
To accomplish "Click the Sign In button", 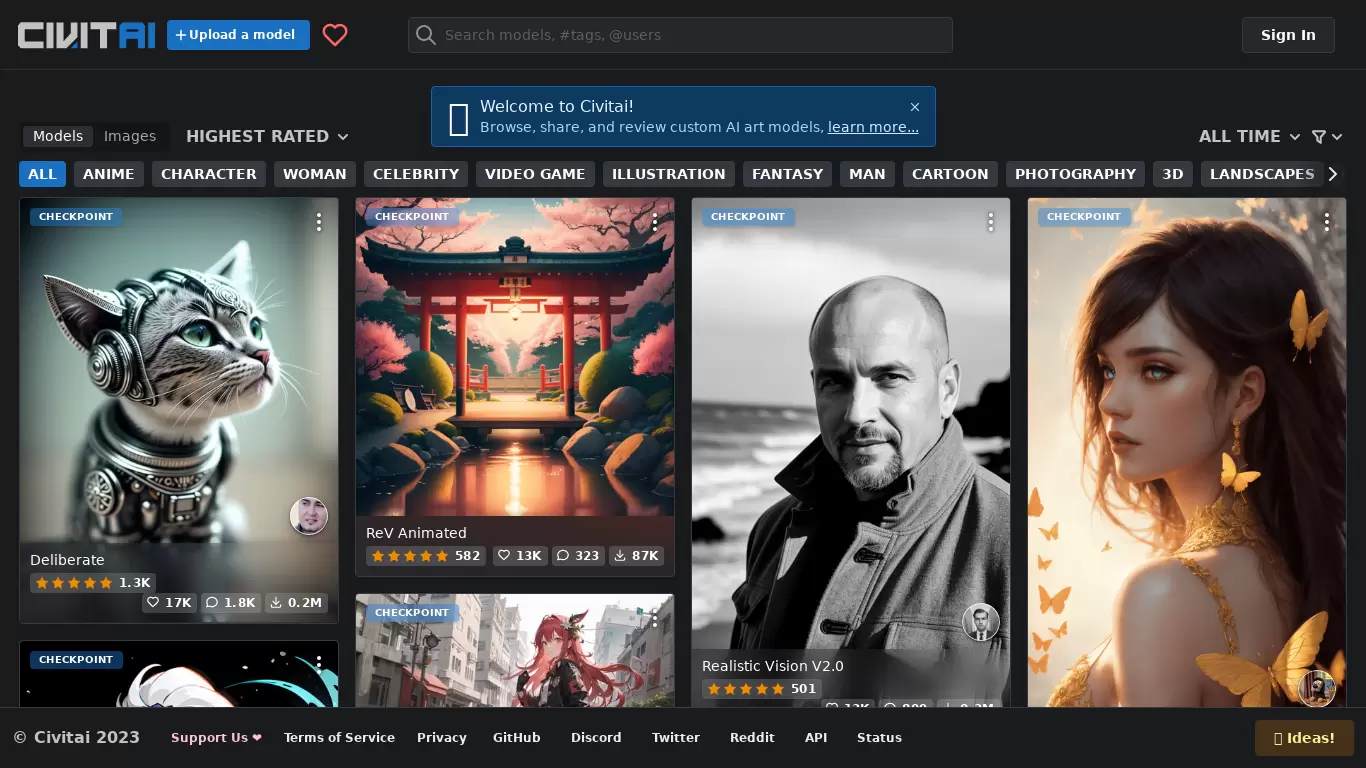I will point(1288,35).
